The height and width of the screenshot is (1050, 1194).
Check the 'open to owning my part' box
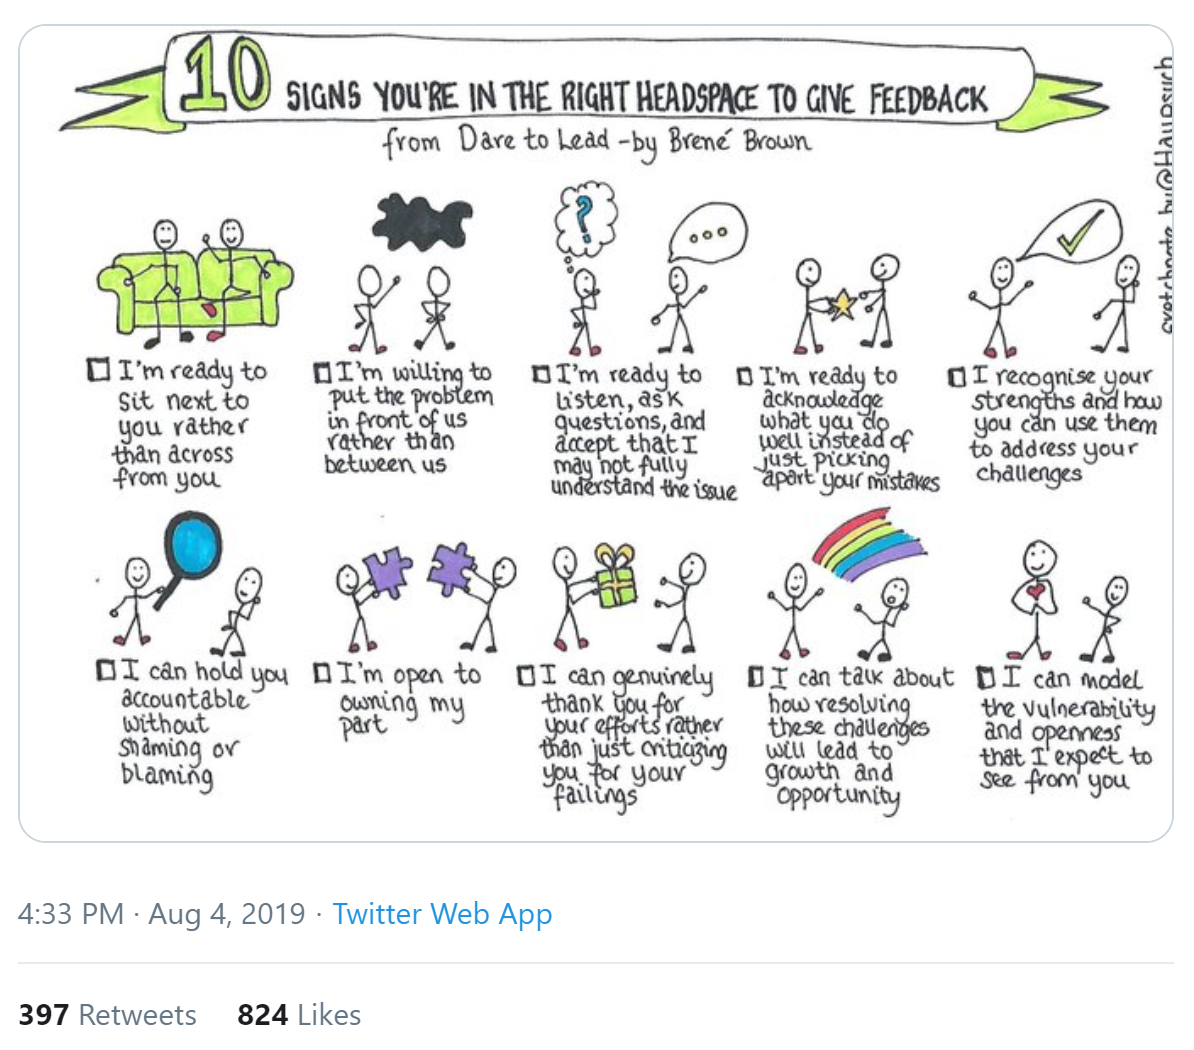[323, 673]
